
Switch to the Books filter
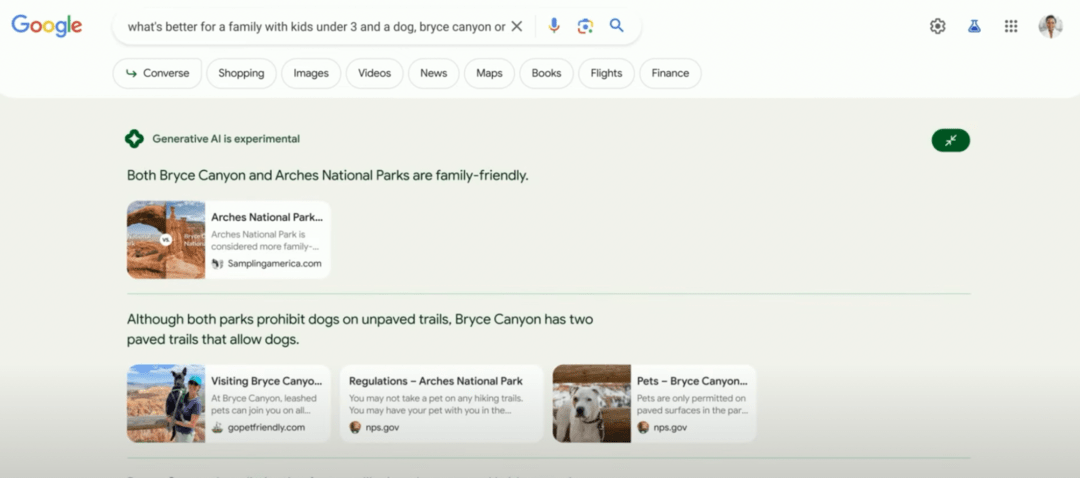pos(546,73)
